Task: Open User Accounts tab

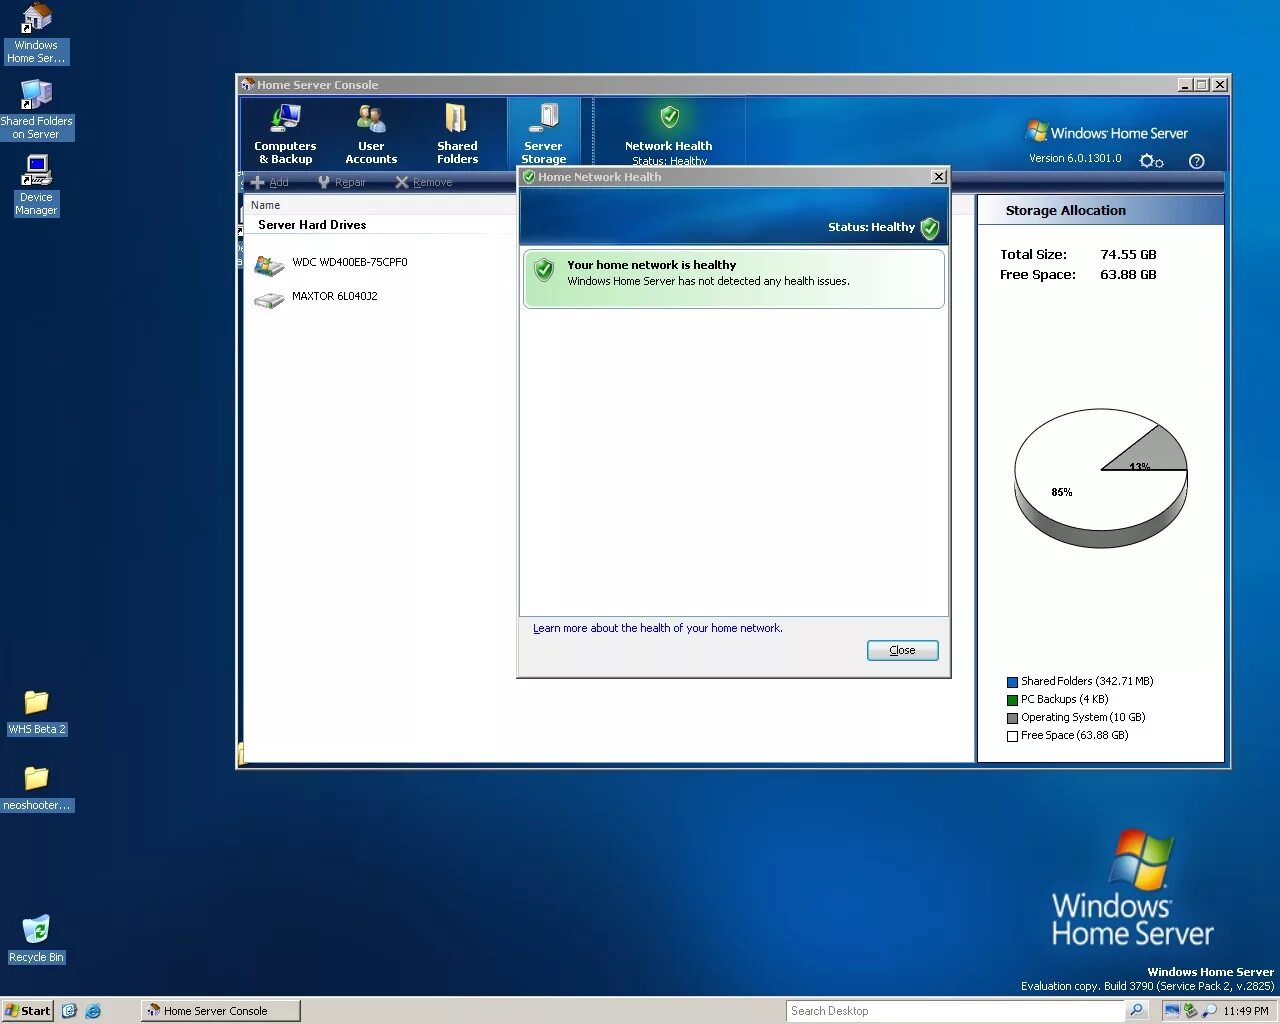Action: coord(371,133)
